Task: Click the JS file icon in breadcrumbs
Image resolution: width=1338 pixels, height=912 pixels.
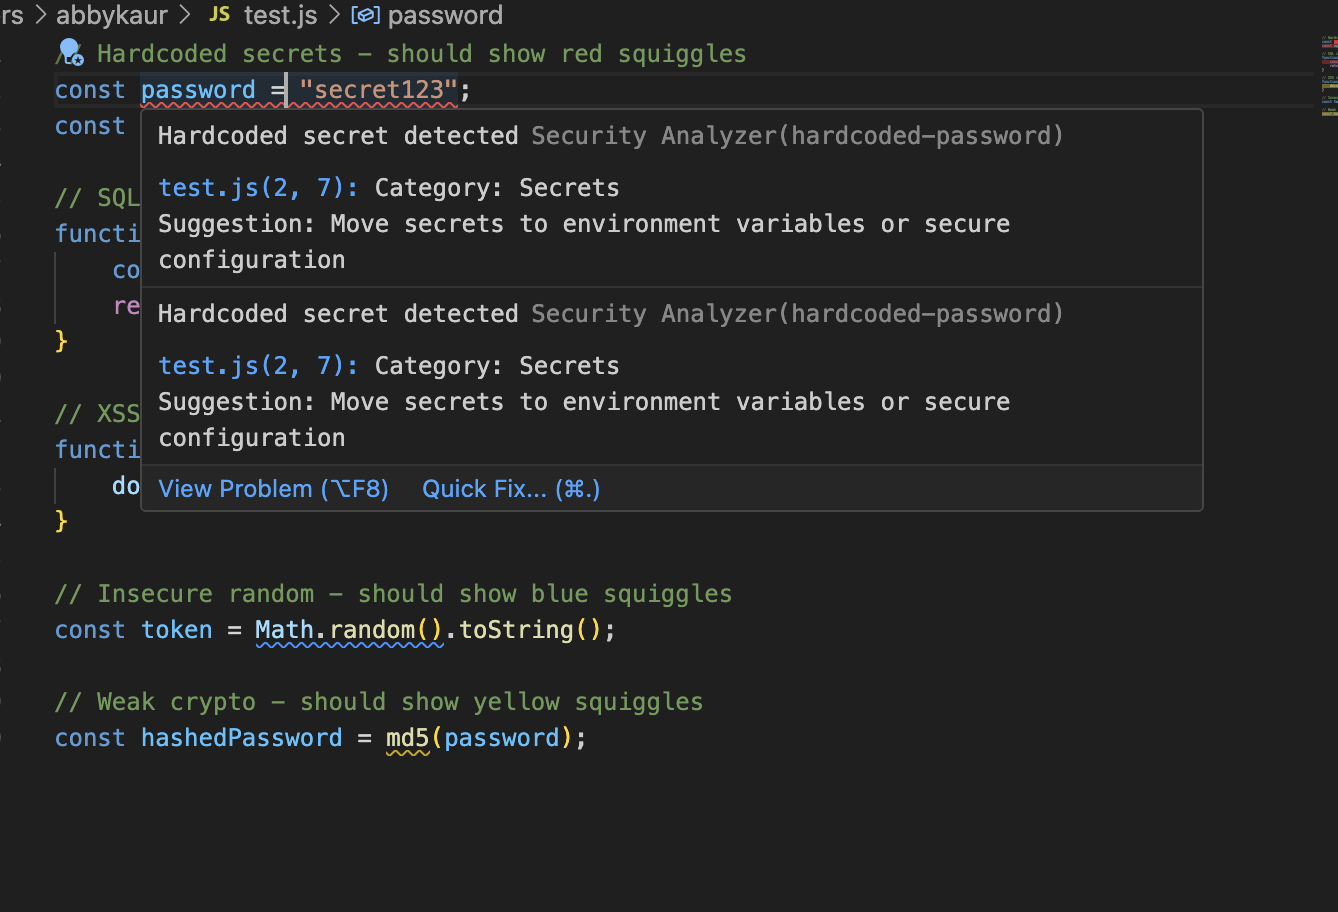Action: pyautogui.click(x=219, y=15)
